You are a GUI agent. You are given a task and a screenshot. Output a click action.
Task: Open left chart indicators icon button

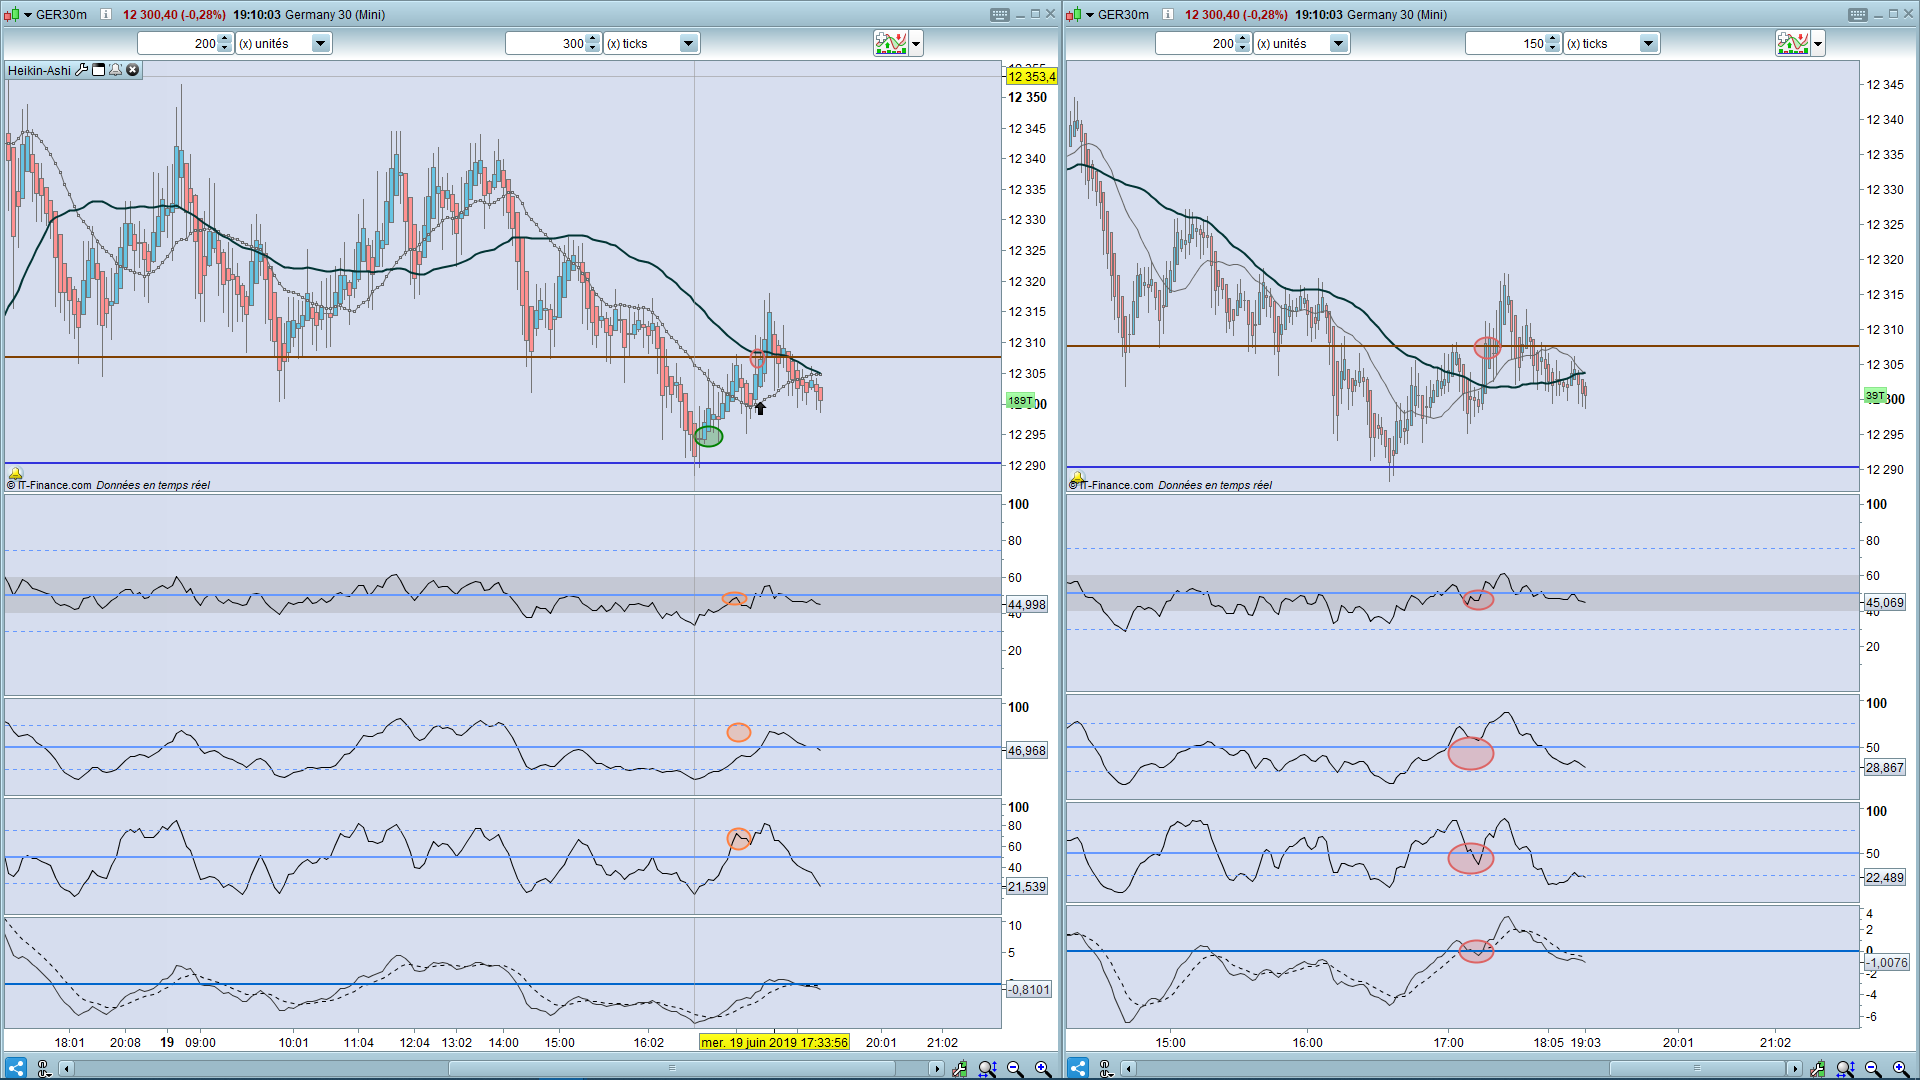890,43
